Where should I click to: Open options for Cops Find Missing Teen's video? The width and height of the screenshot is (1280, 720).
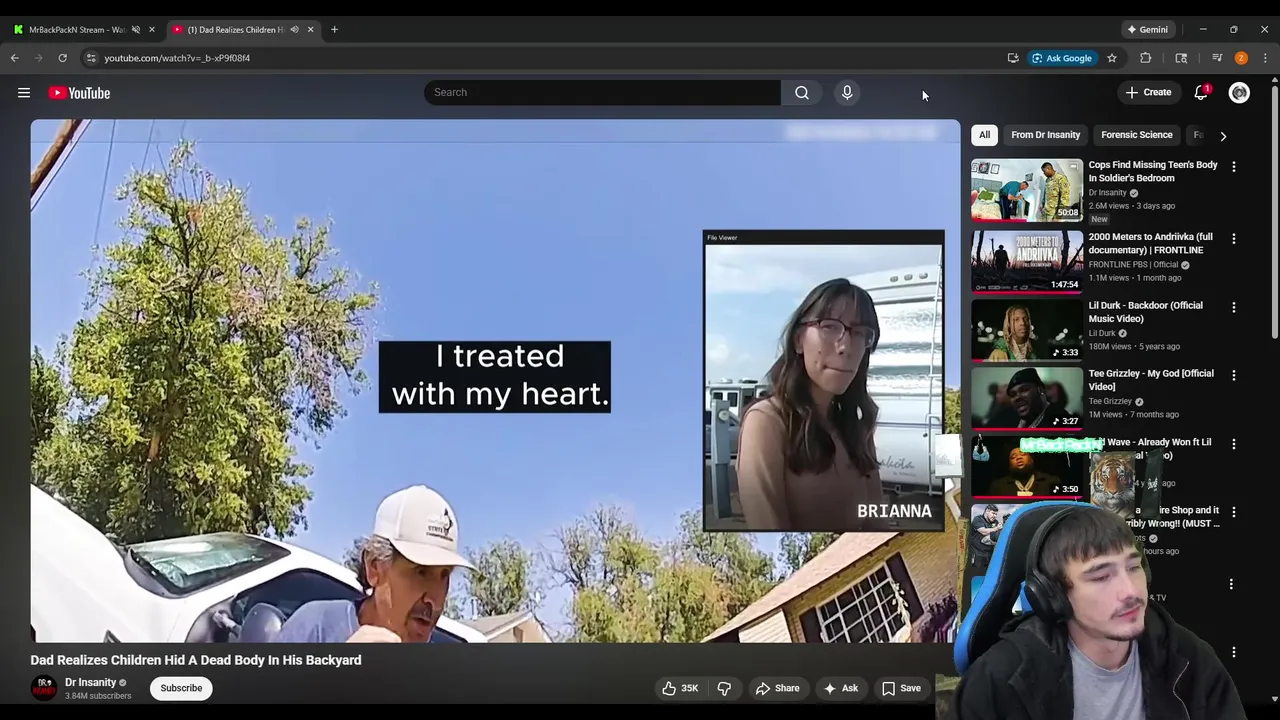click(x=1233, y=167)
